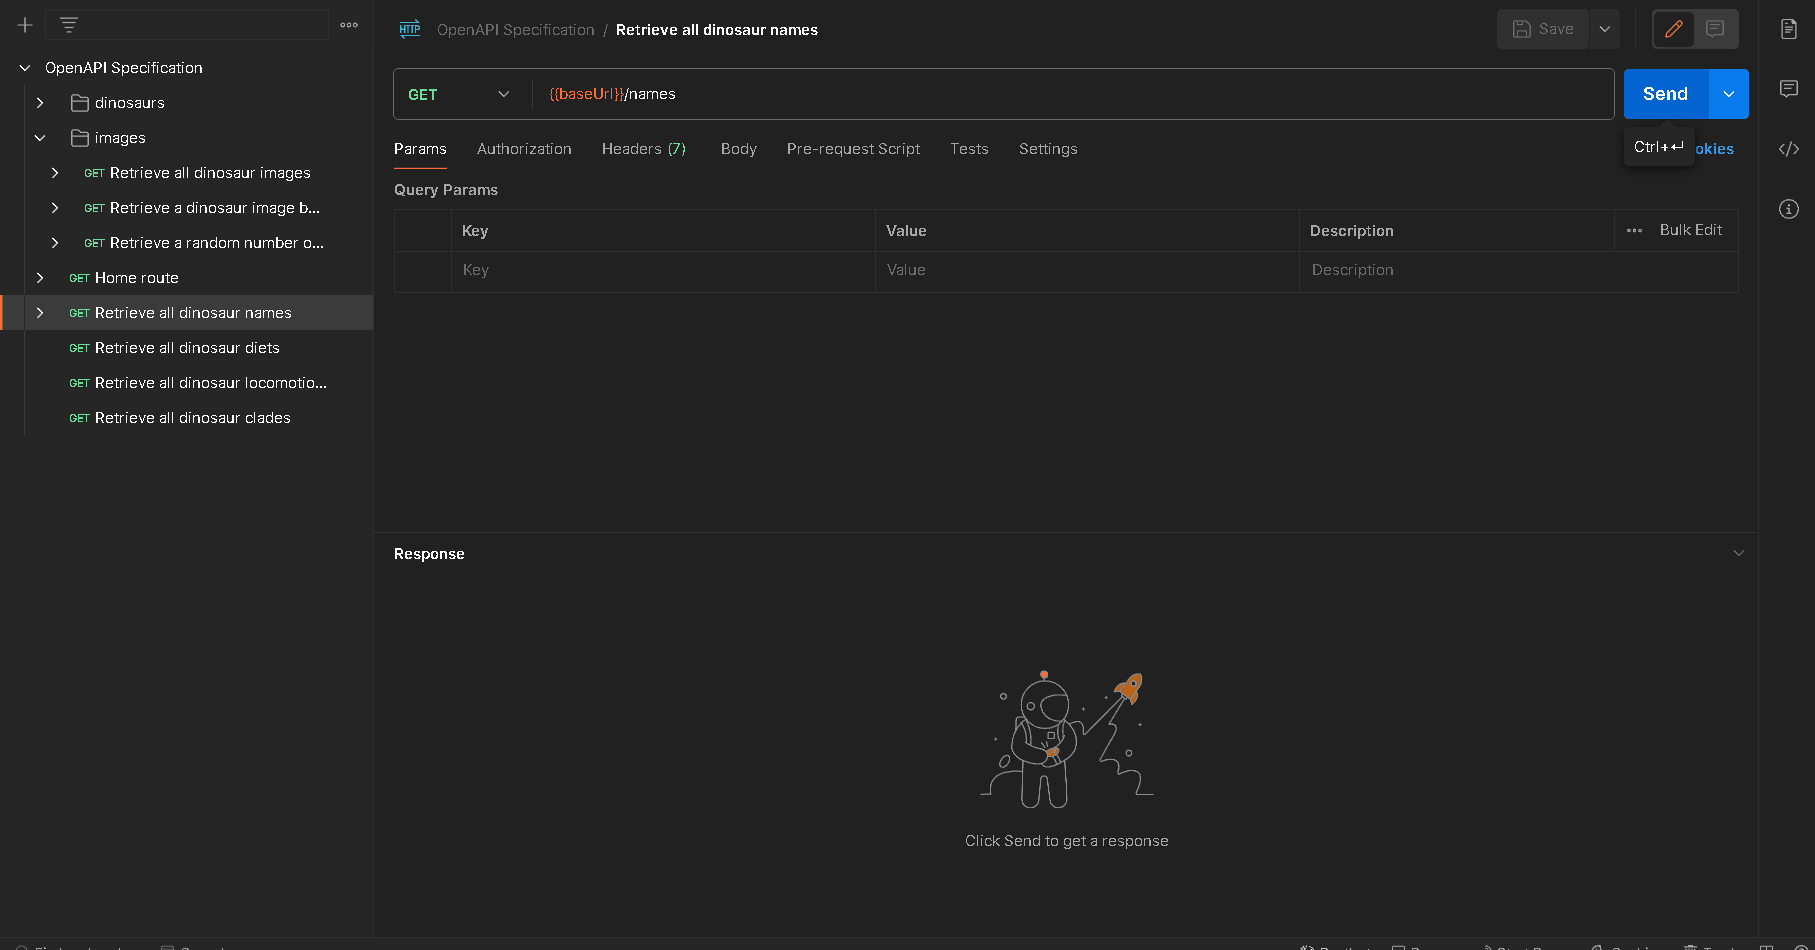Open the Send button dropdown arrow
The width and height of the screenshot is (1815, 950).
coord(1729,94)
